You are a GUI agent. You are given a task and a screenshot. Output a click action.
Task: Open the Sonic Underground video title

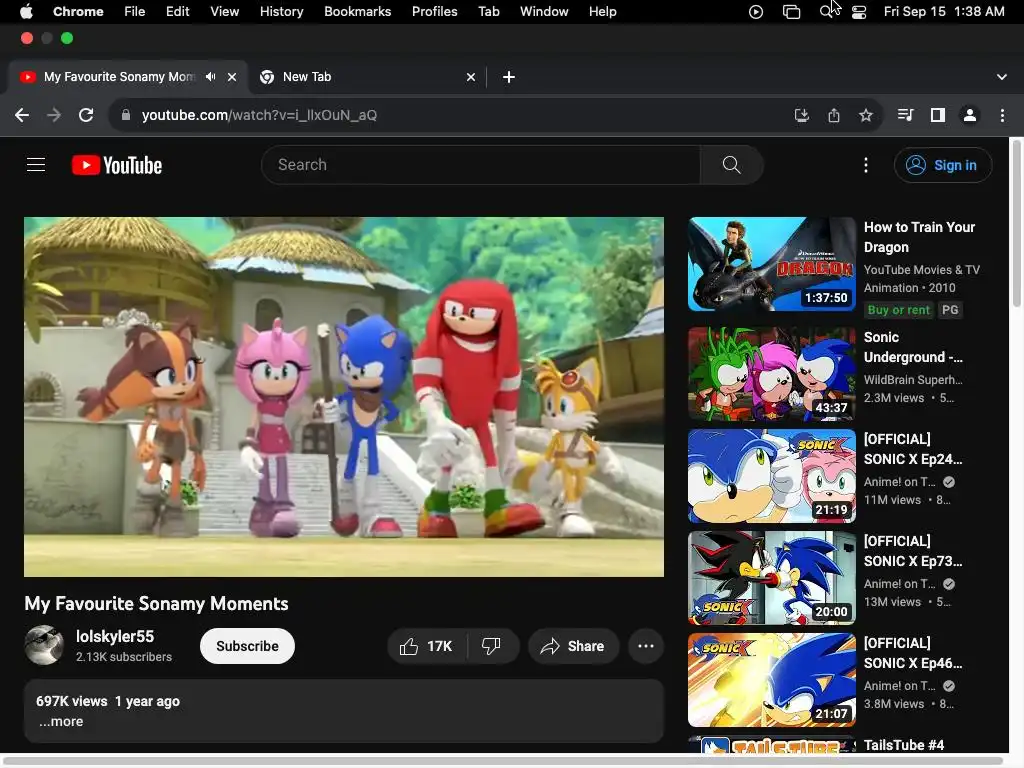912,347
